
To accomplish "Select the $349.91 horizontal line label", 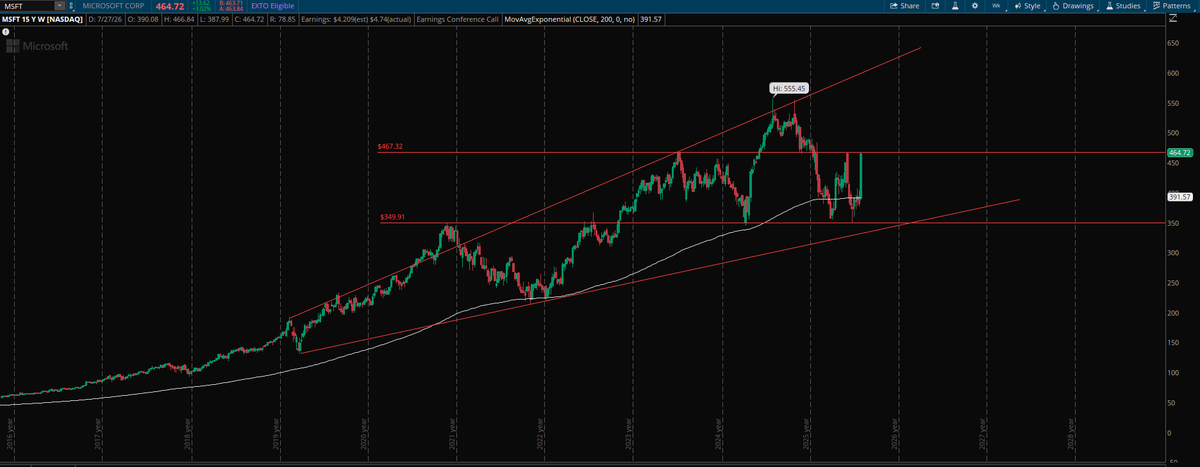I will [x=393, y=217].
